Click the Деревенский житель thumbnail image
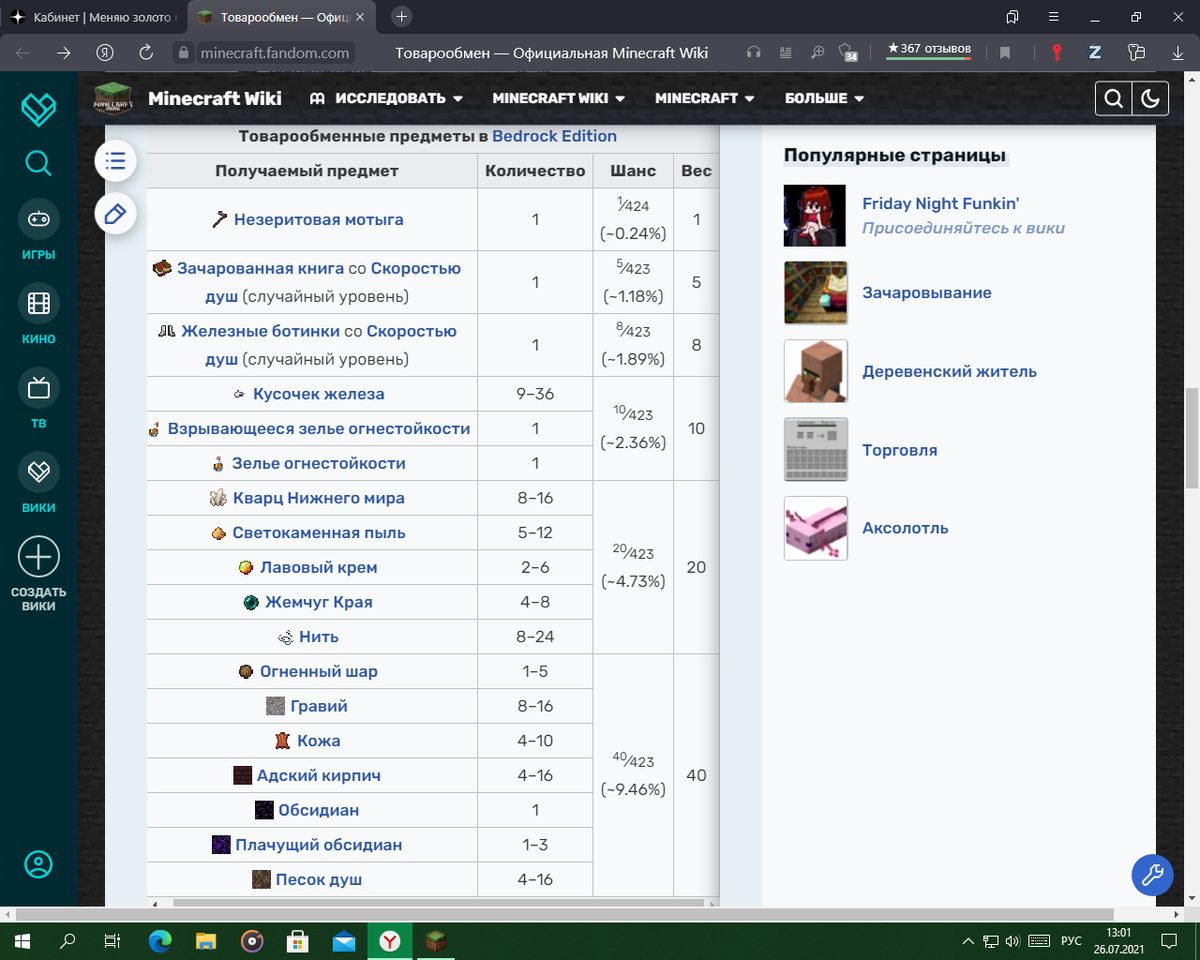The image size is (1200, 960). click(x=816, y=372)
